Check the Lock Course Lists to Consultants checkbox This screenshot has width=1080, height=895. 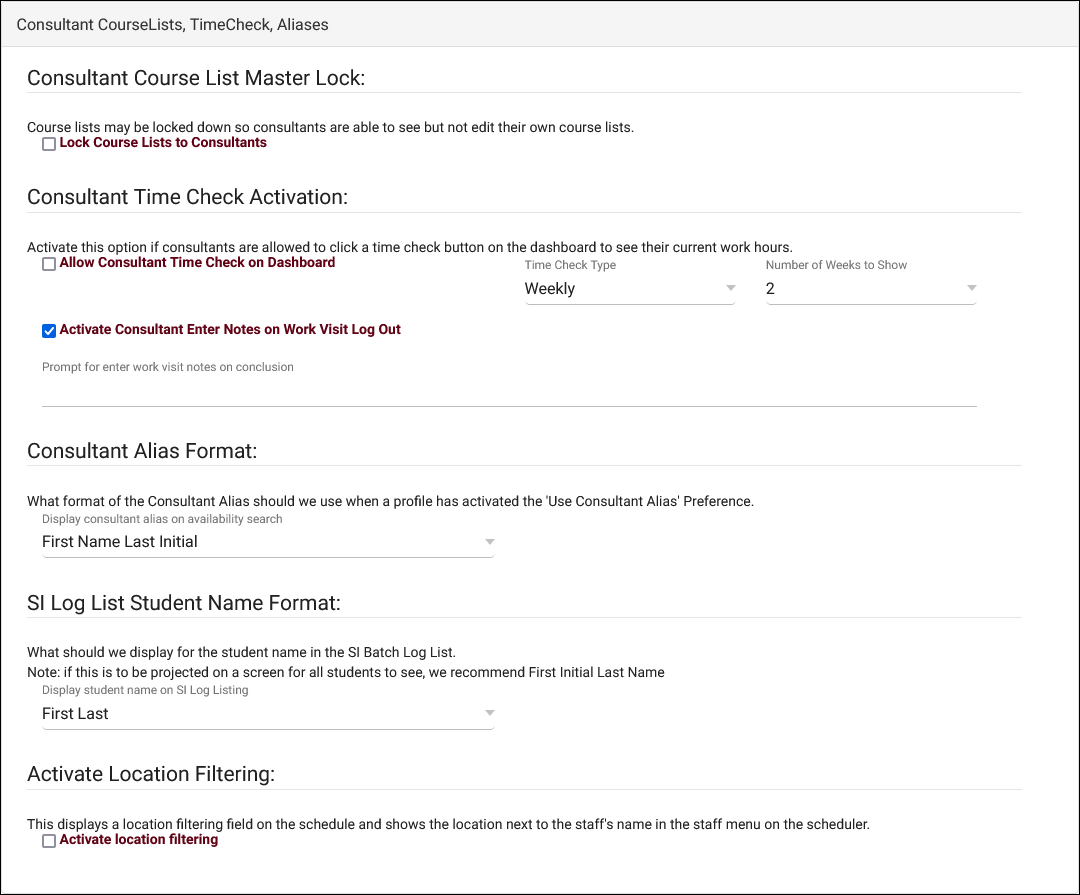click(49, 144)
